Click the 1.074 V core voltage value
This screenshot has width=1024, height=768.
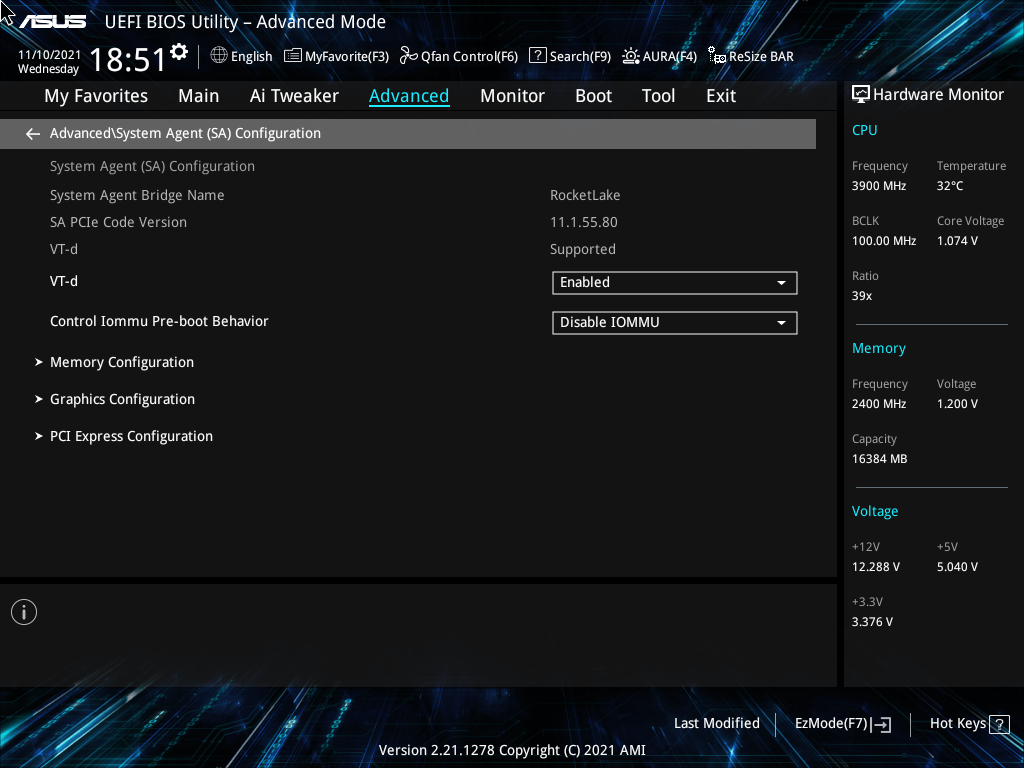click(x=957, y=241)
